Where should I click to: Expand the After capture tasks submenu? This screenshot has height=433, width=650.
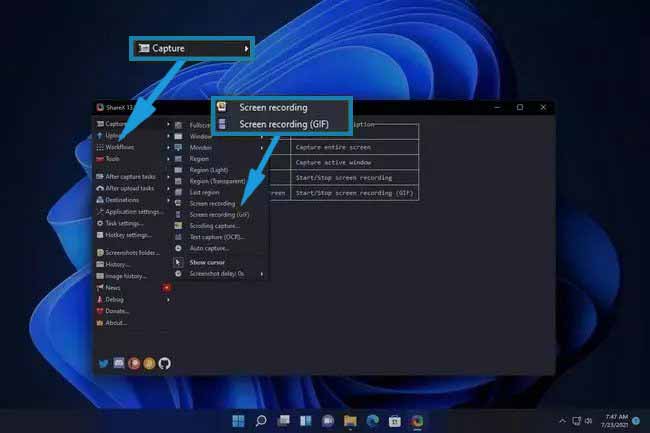[x=168, y=176]
